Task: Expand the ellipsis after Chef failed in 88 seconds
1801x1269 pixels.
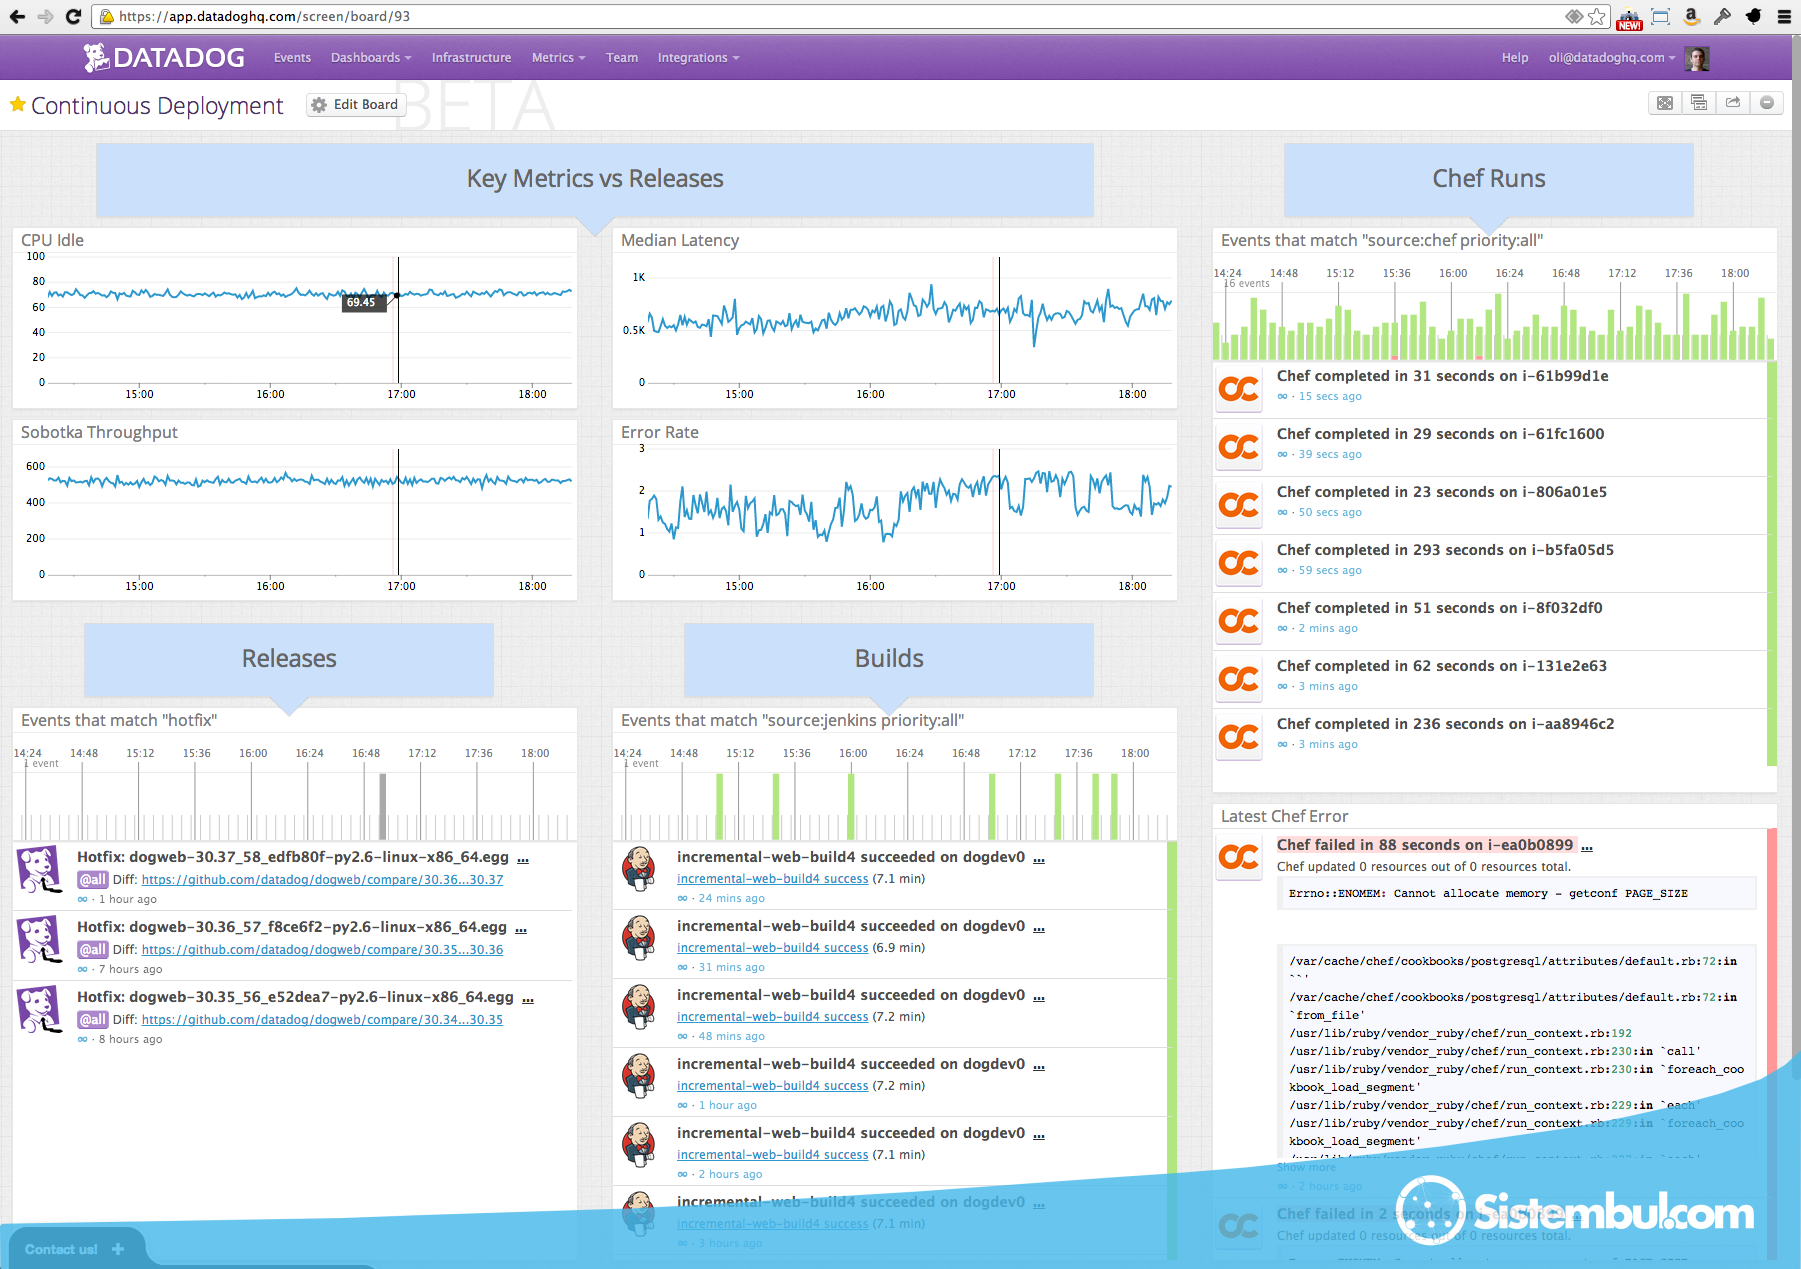Action: coord(1587,847)
